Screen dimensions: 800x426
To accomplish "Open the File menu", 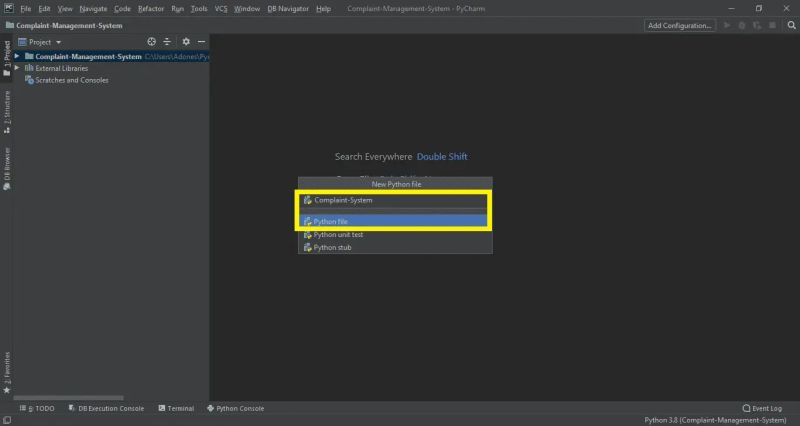I will coord(26,9).
